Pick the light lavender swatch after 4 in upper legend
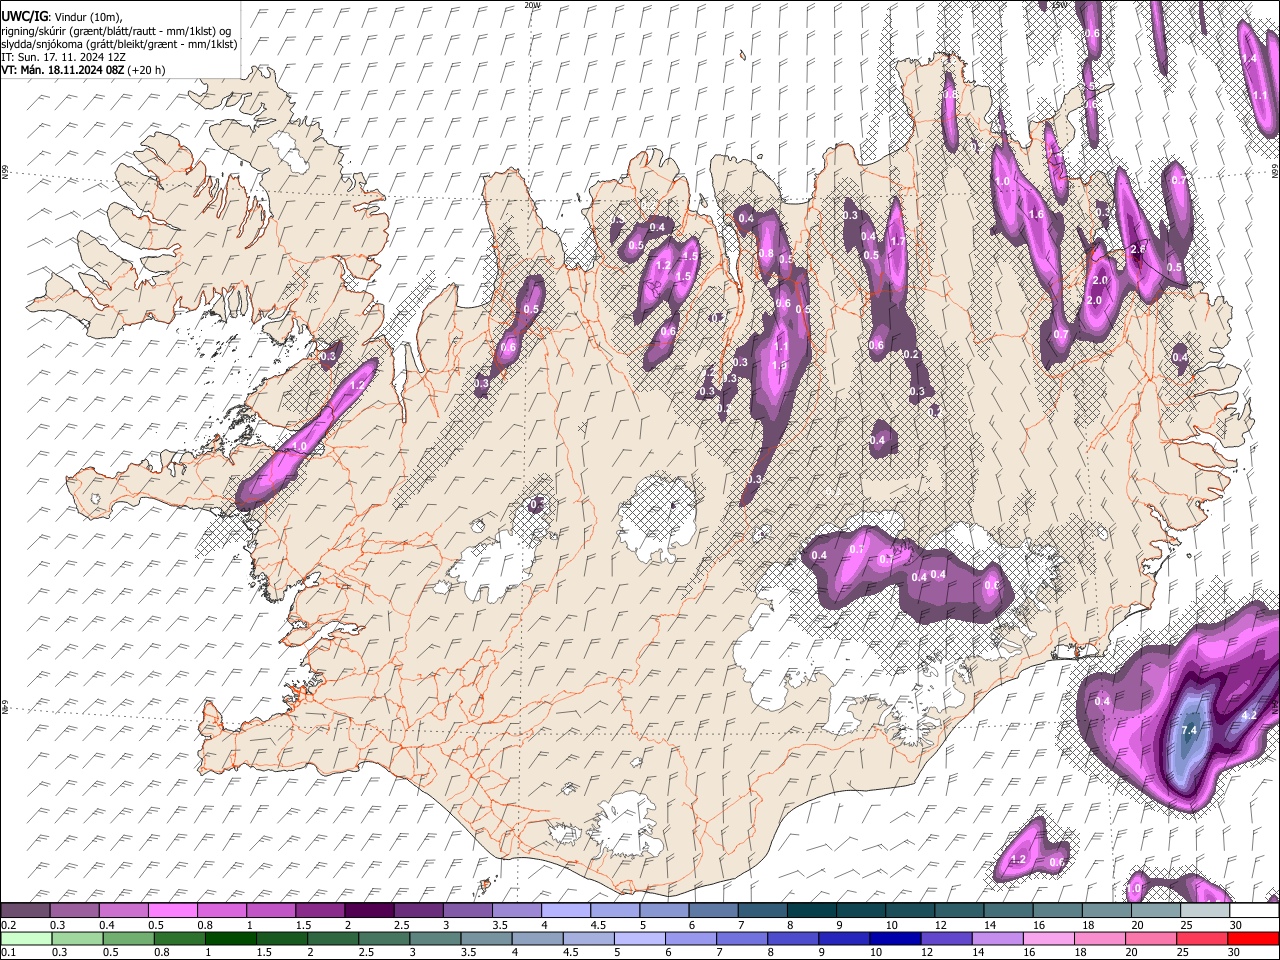Screen dimensions: 1280x960 564,910
